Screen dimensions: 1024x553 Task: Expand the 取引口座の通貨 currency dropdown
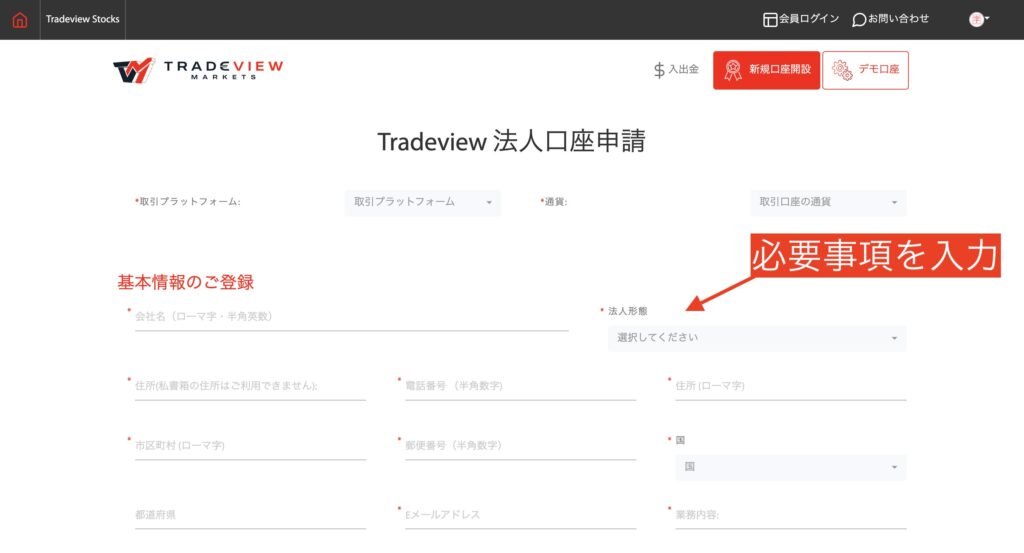click(x=828, y=202)
